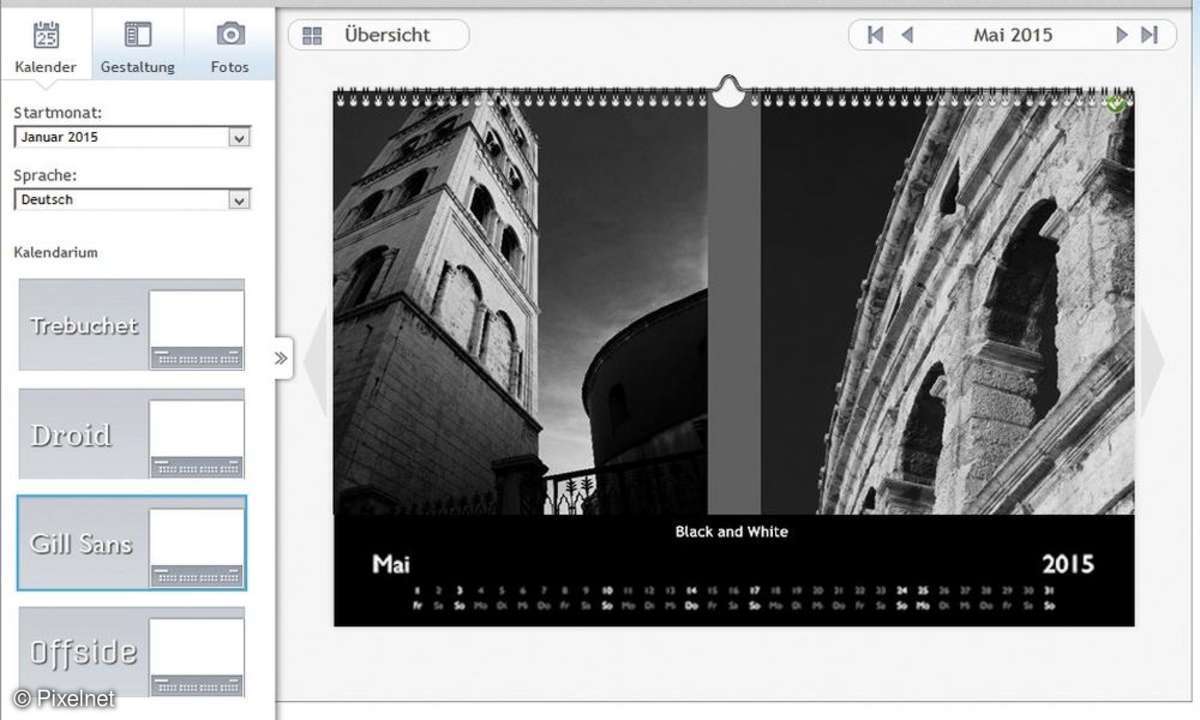Click the Kalendarium section label
1200x720 pixels.
click(56, 253)
